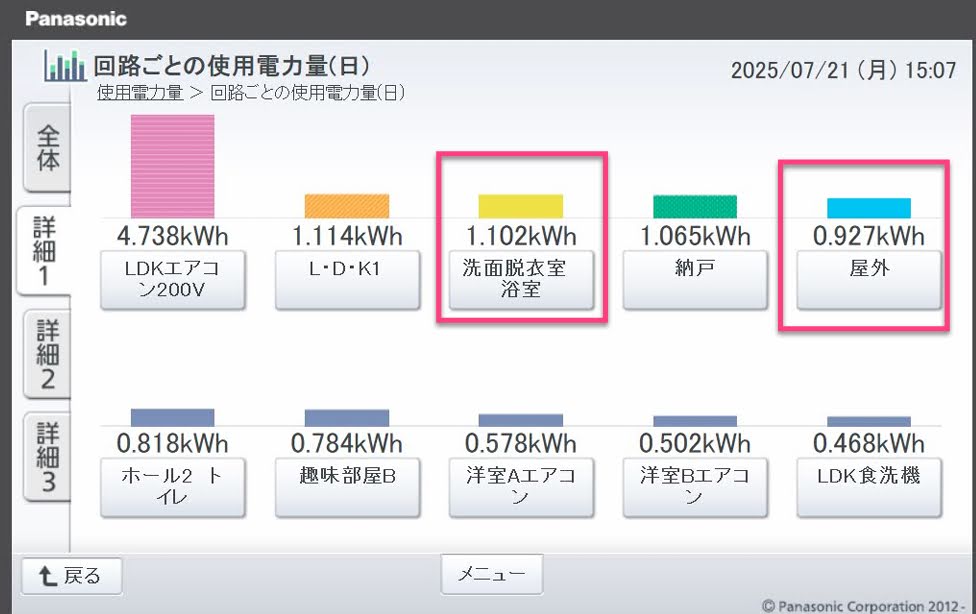Open the メニュー button
Image resolution: width=976 pixels, height=614 pixels.
tap(491, 574)
